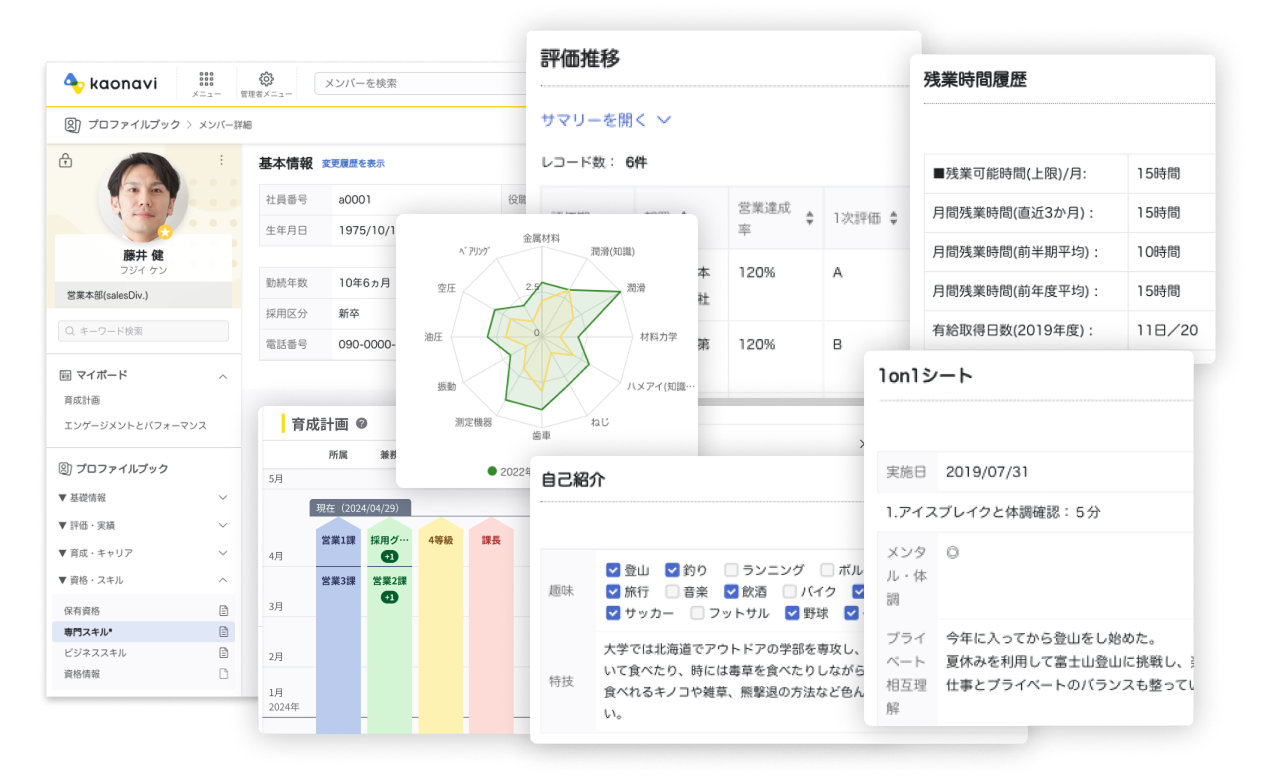
Task: Click the 営業本部(salesDiv.) department label
Action: [x=107, y=296]
